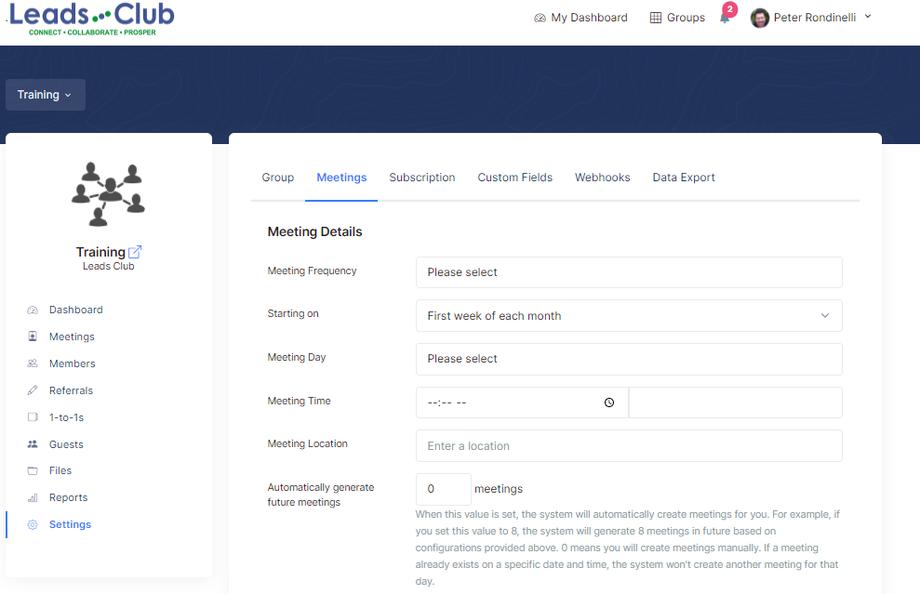
Task: Open Members in the sidebar
Action: [72, 364]
